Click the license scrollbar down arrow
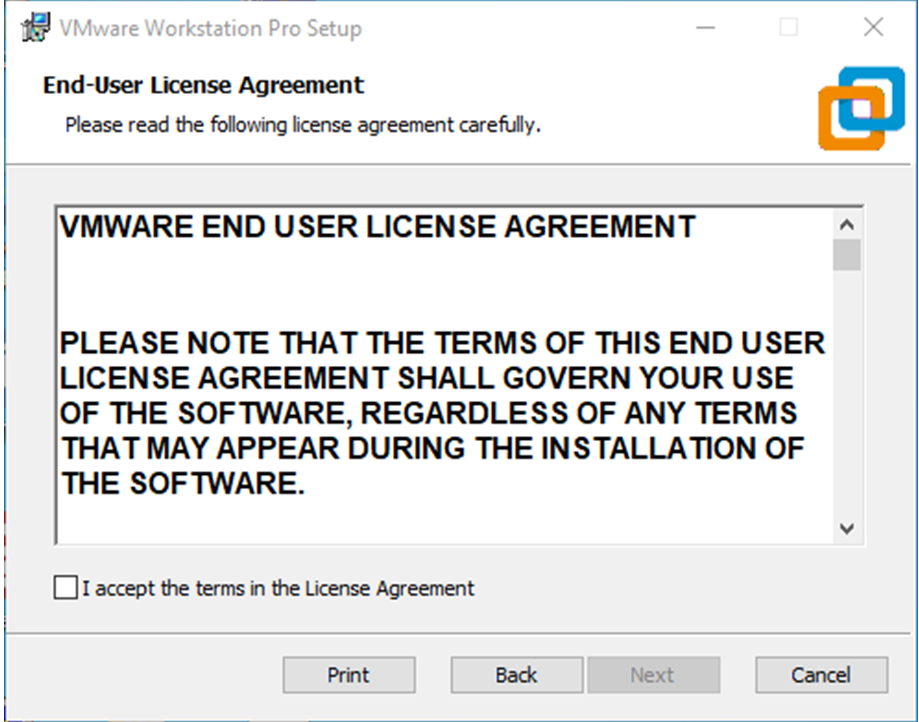Viewport: 919px width, 722px height. pyautogui.click(x=846, y=528)
